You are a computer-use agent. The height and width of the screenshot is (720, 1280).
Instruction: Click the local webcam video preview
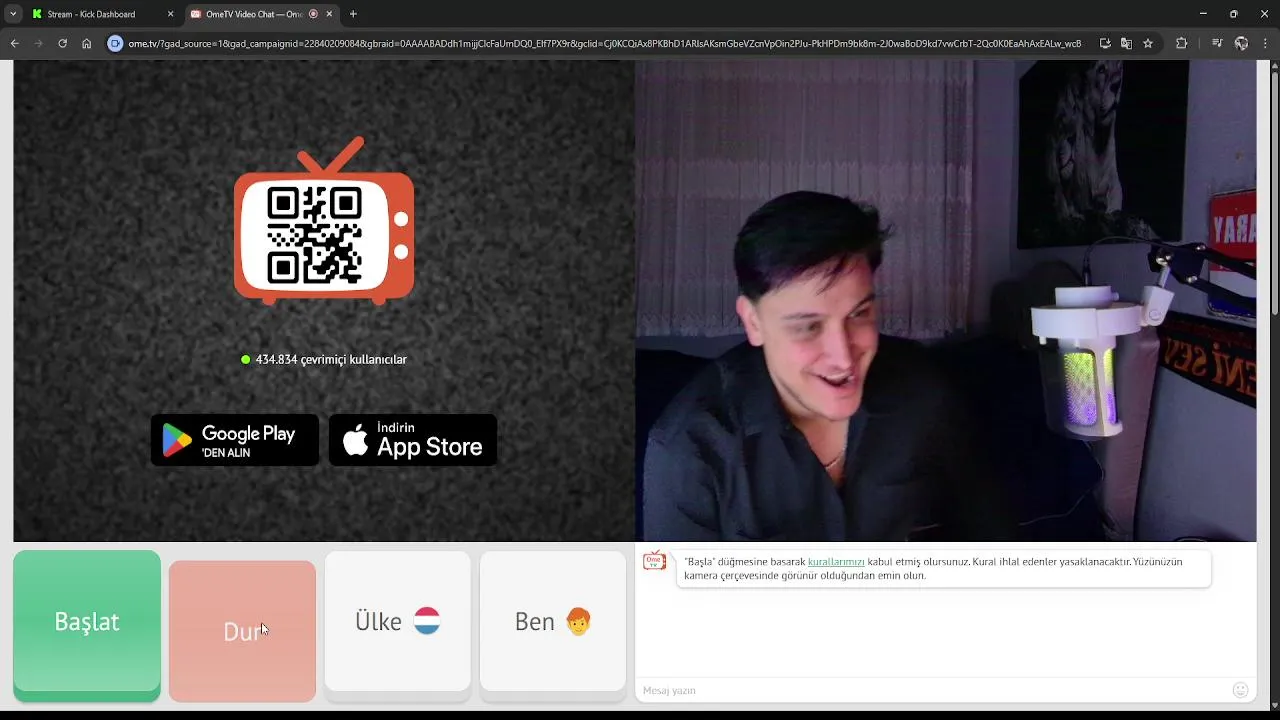946,300
